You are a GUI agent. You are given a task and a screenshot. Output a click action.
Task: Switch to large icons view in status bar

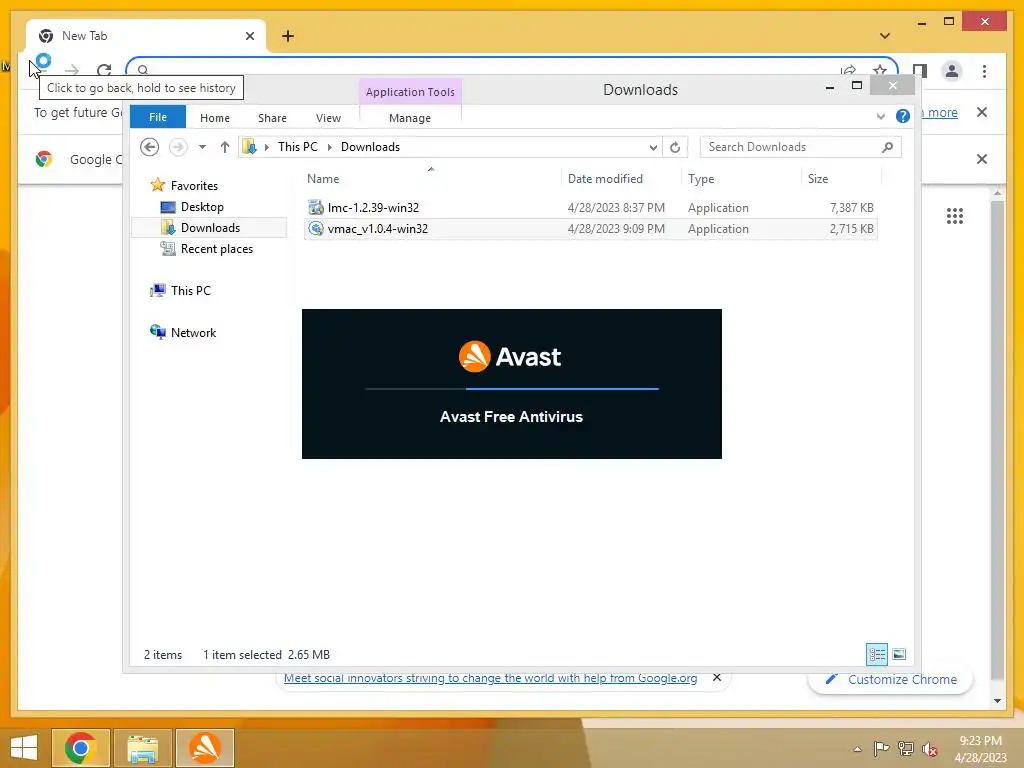click(x=899, y=654)
